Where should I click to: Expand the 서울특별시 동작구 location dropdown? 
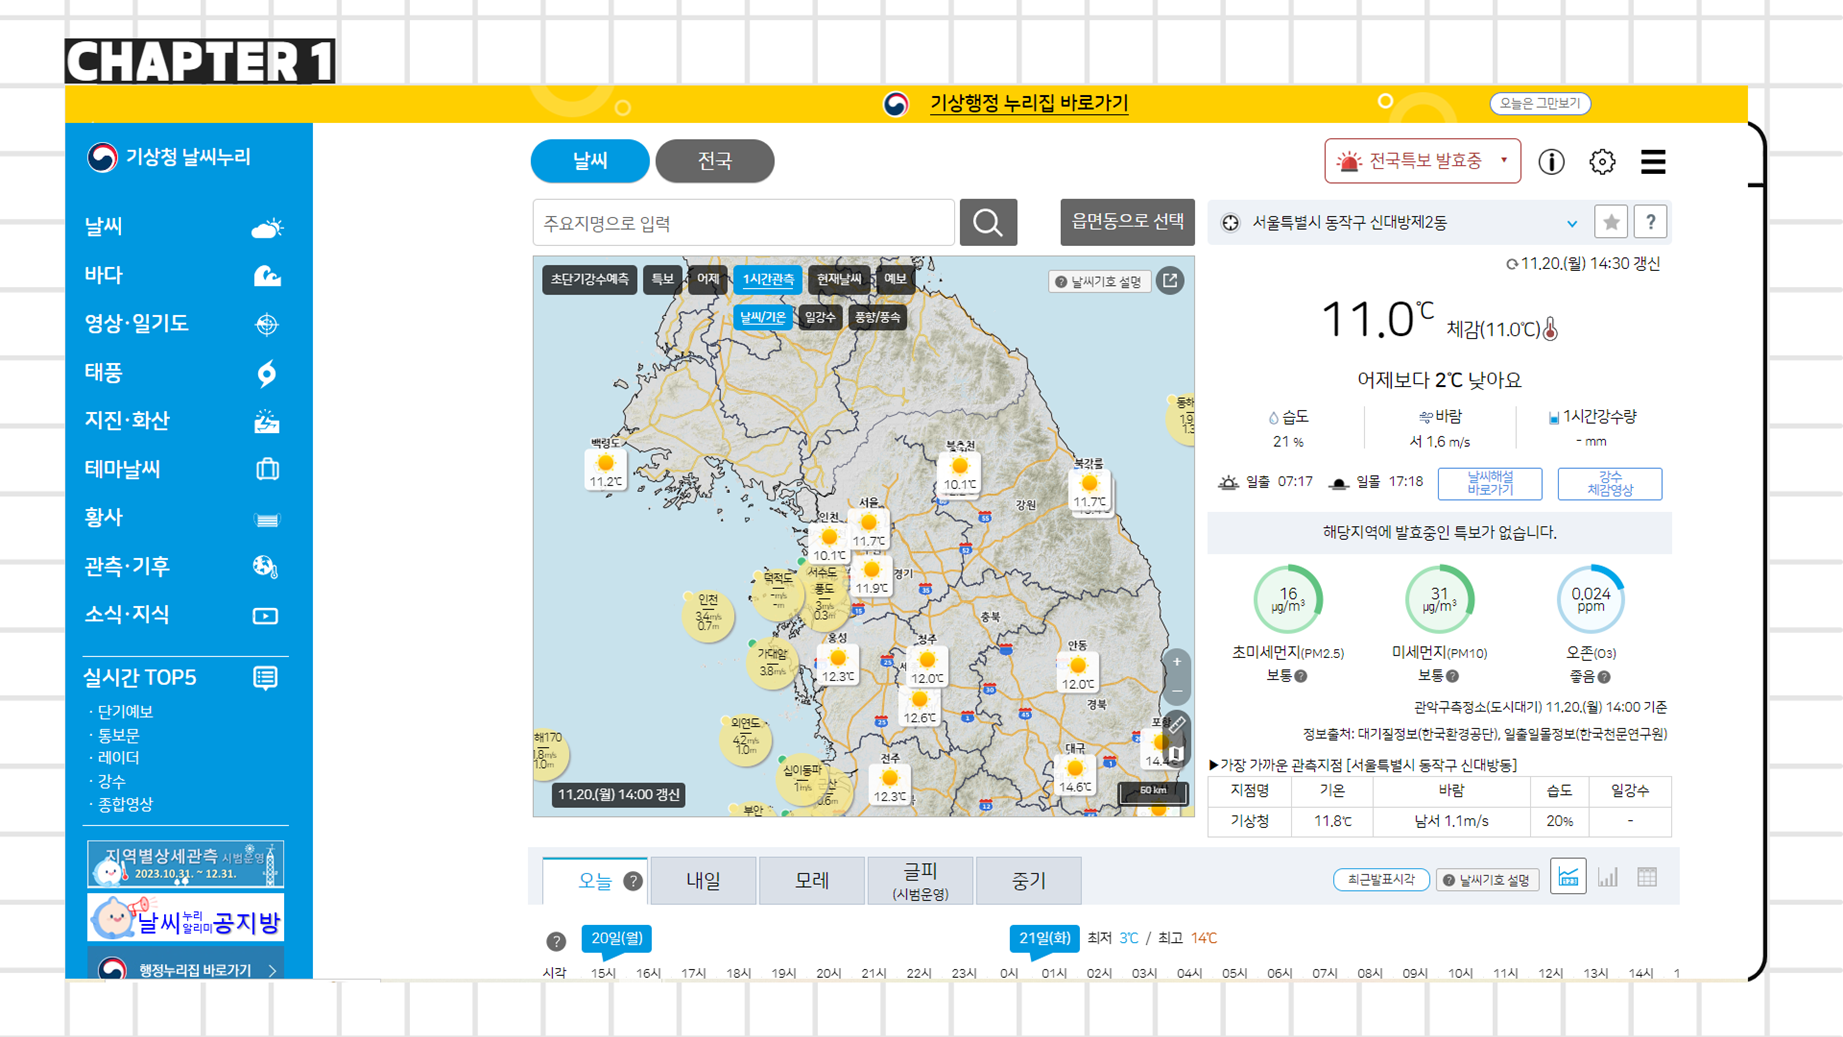point(1572,223)
